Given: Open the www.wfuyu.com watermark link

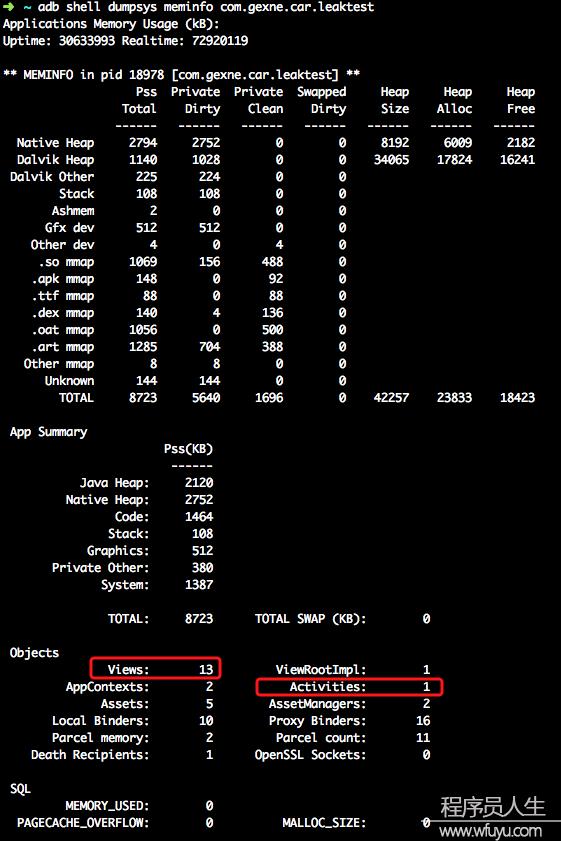Looking at the screenshot, I should click(490, 831).
